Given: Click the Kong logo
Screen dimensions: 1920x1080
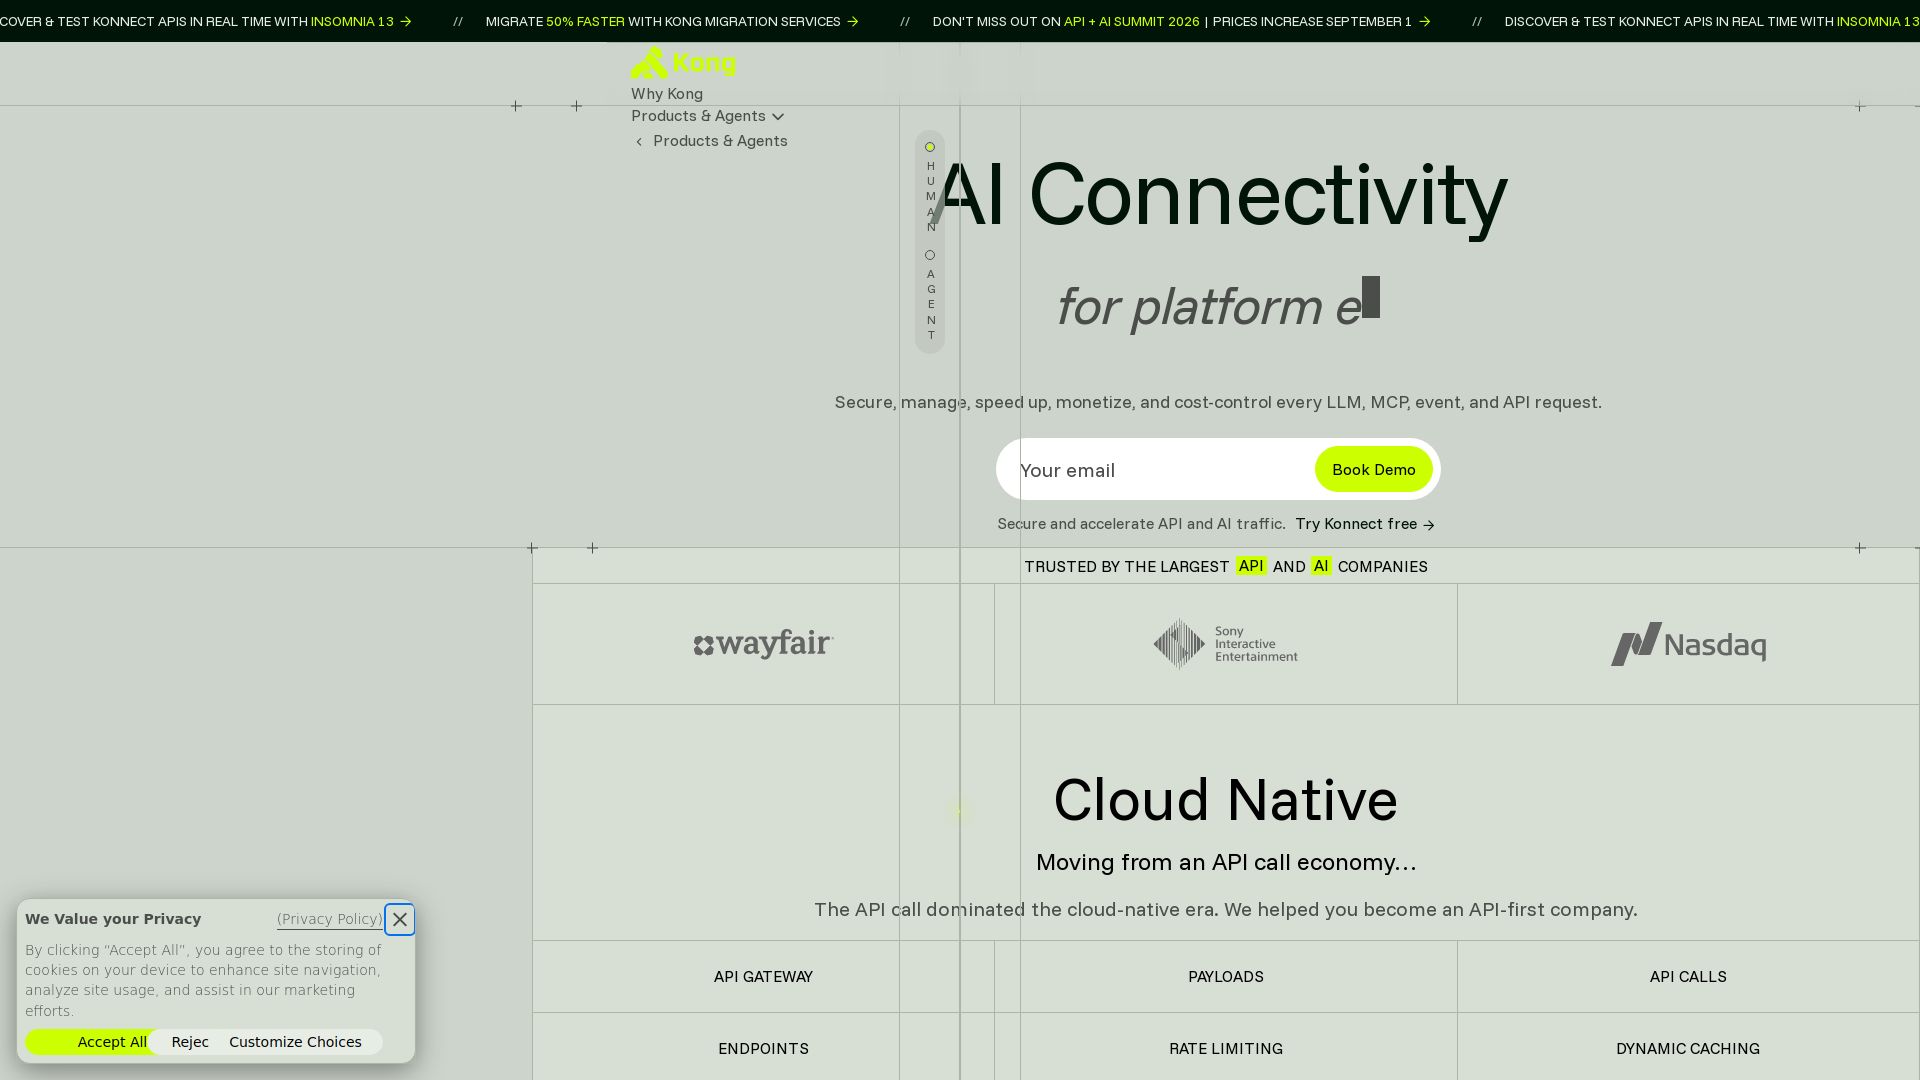Looking at the screenshot, I should coord(683,63).
